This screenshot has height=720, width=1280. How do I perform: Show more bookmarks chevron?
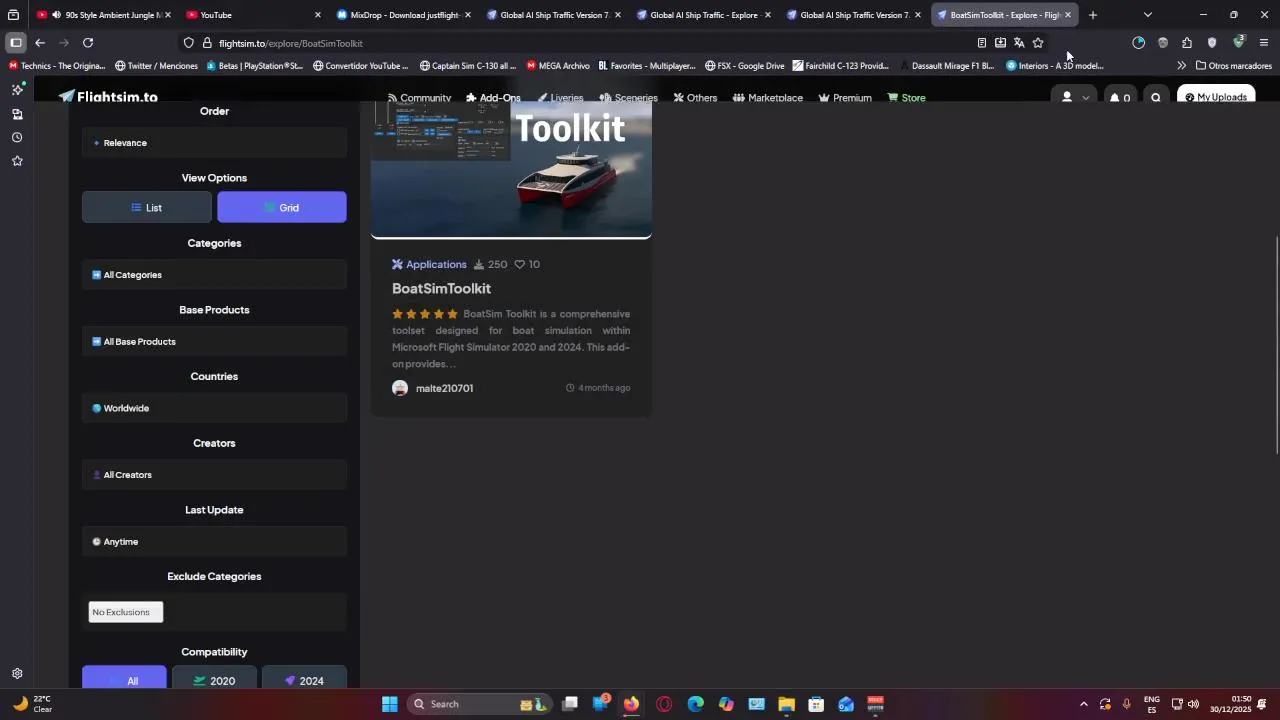[1181, 66]
